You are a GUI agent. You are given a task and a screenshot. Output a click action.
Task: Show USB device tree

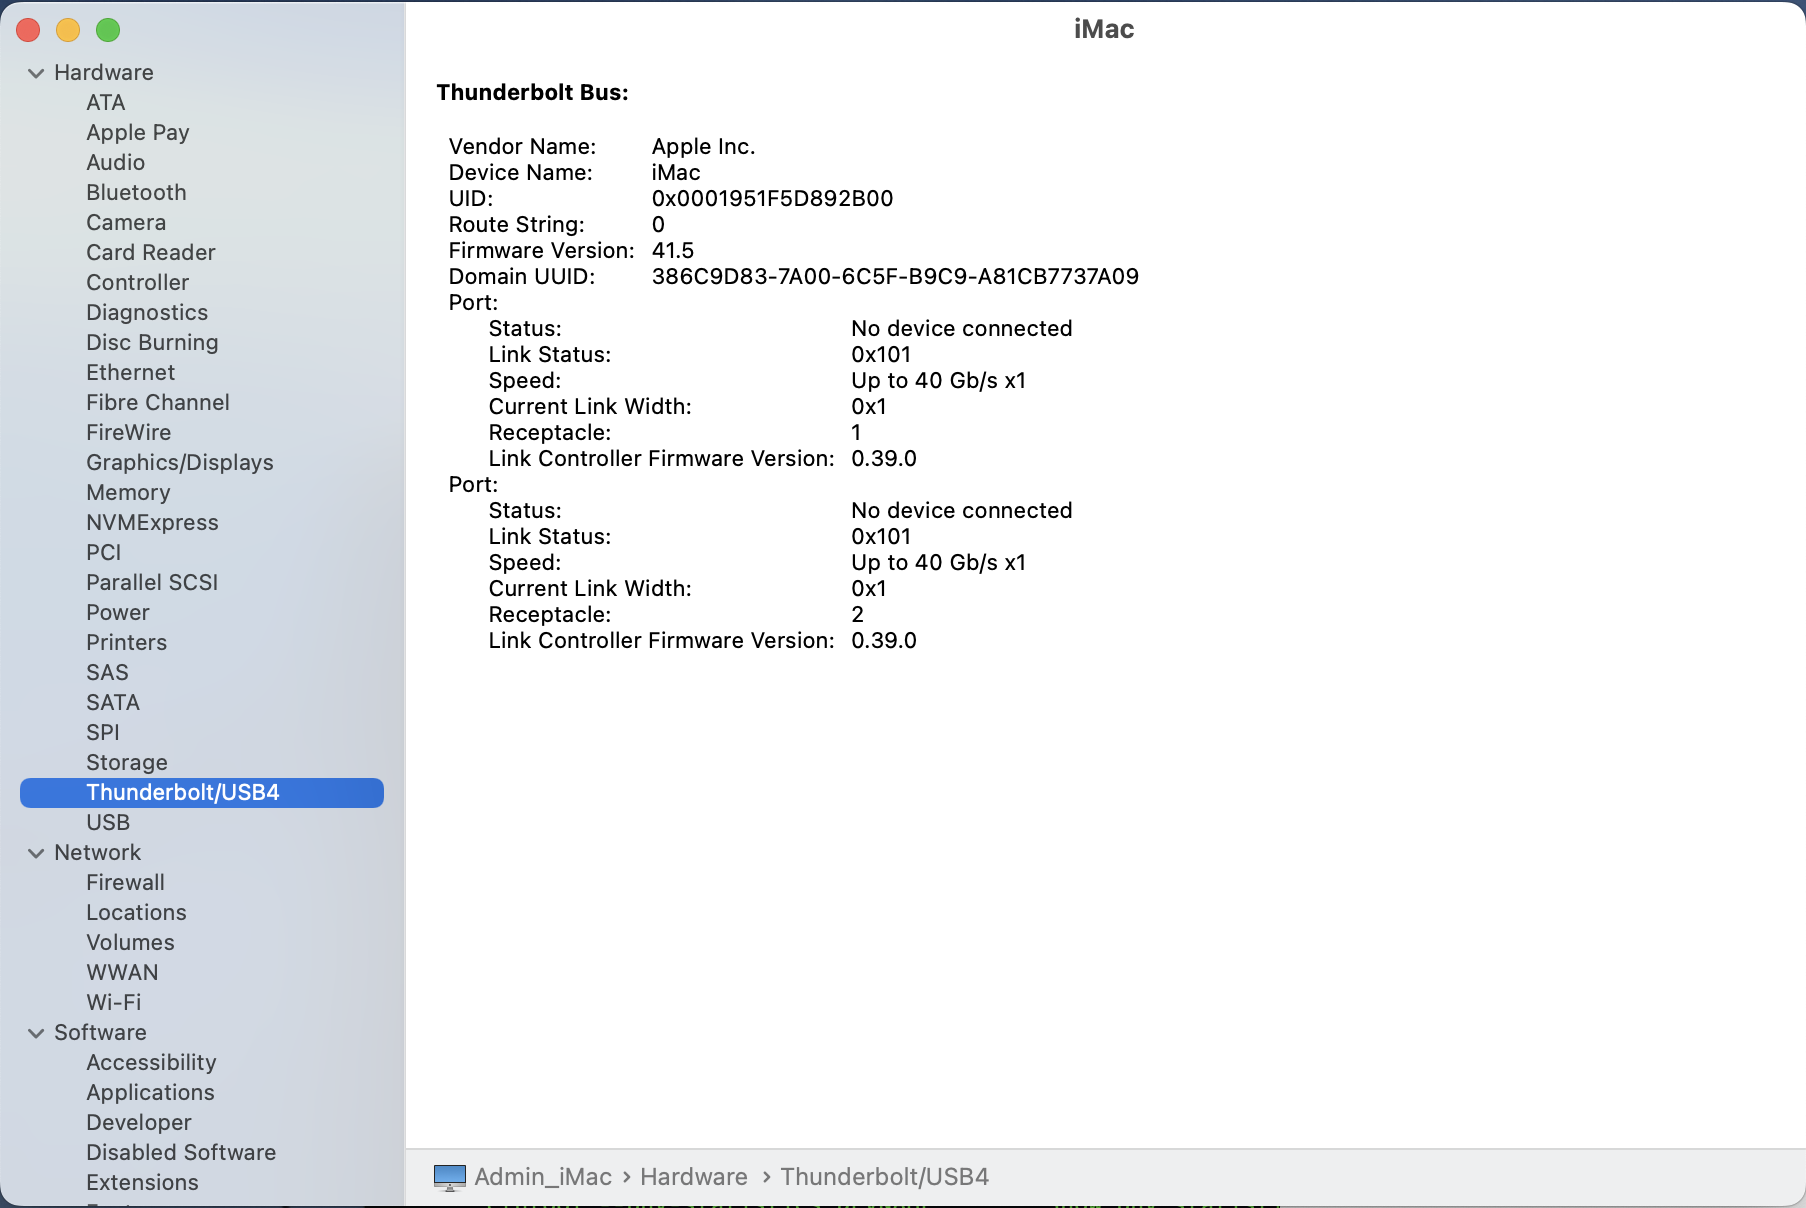(108, 823)
